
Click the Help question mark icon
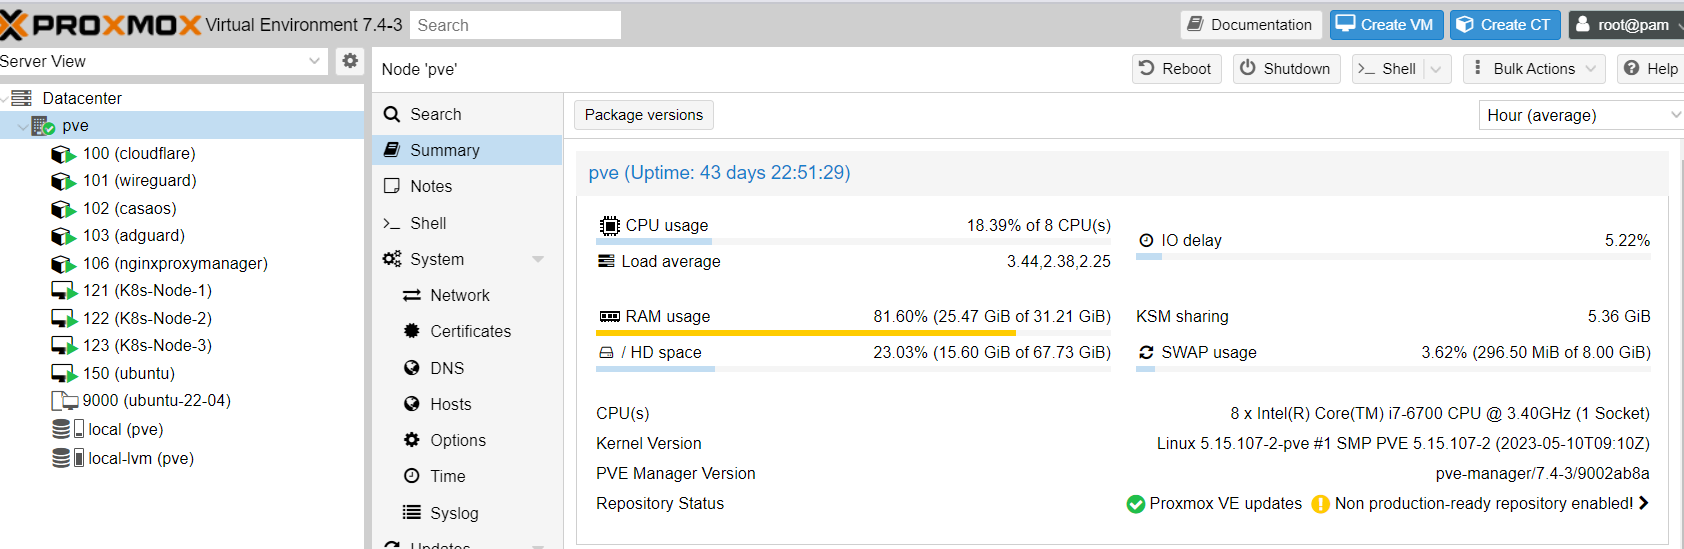(x=1631, y=68)
